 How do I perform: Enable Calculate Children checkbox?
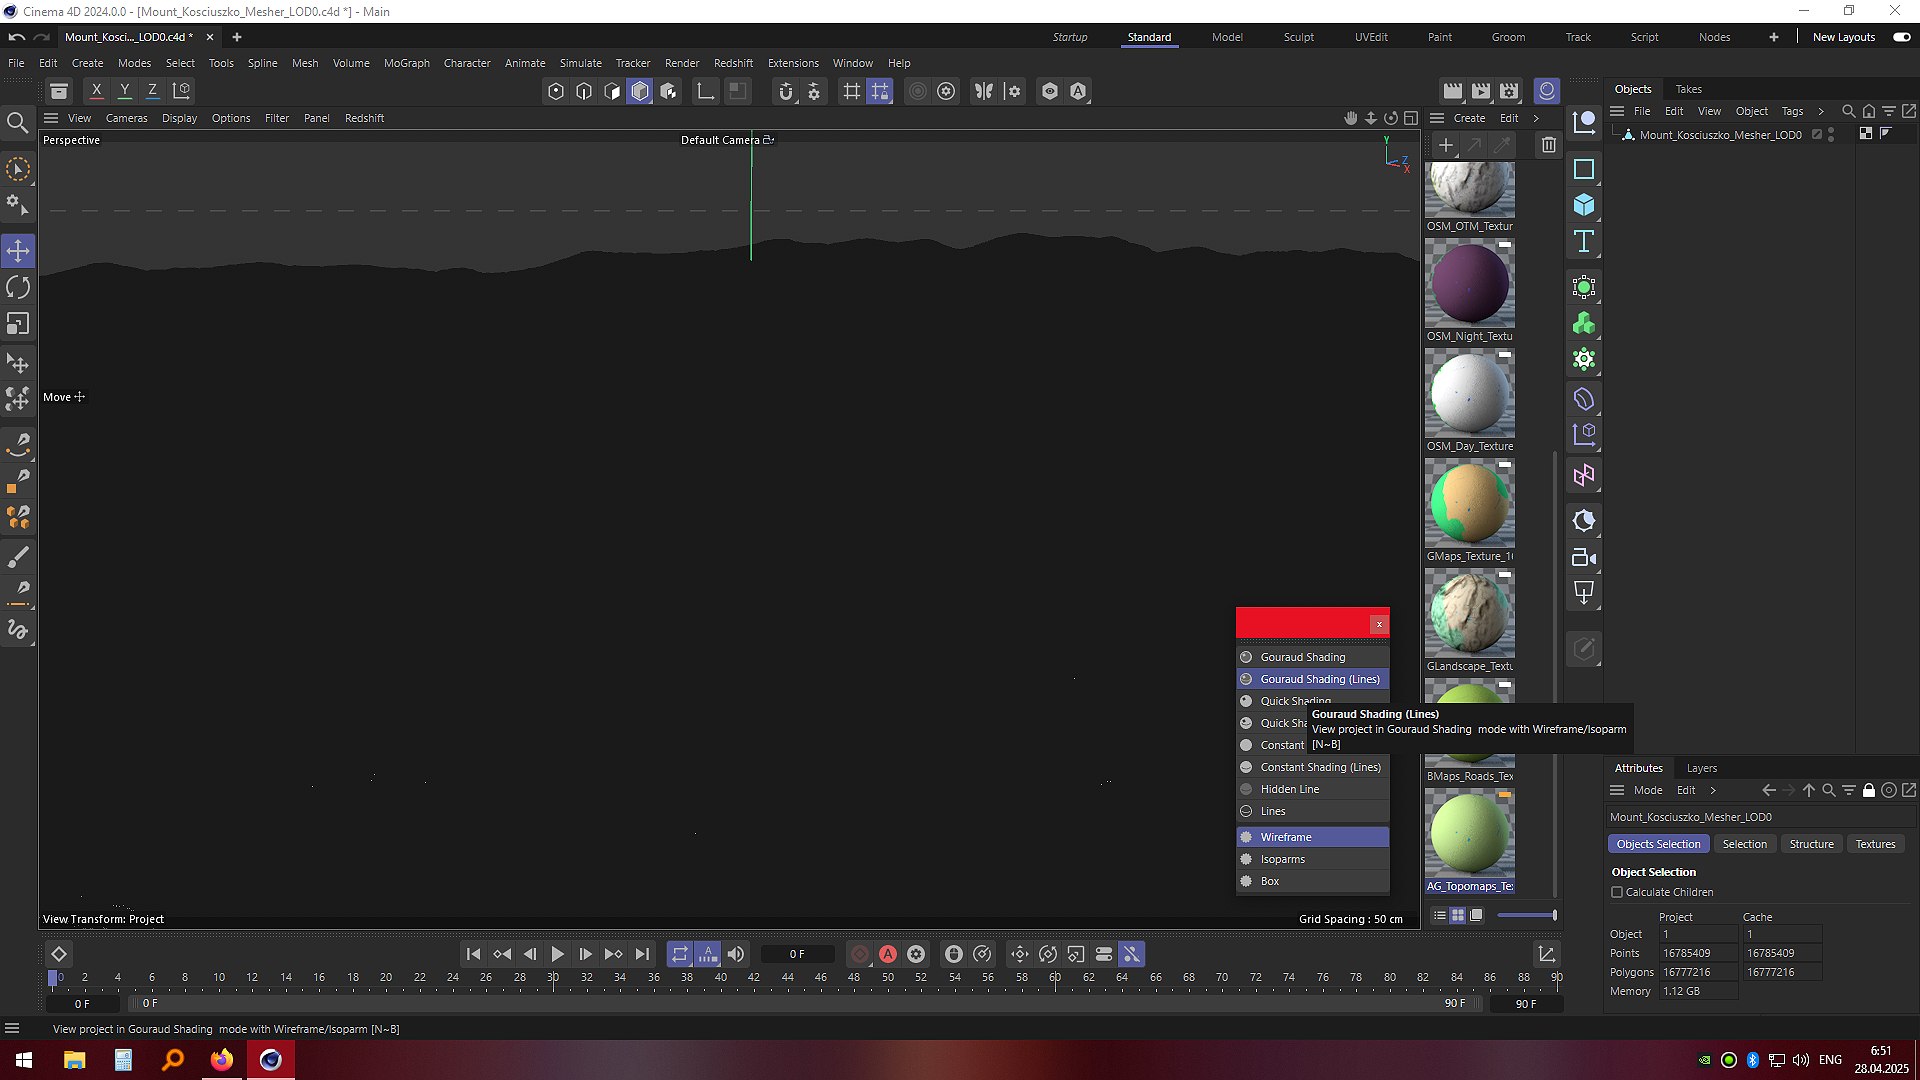(x=1617, y=892)
